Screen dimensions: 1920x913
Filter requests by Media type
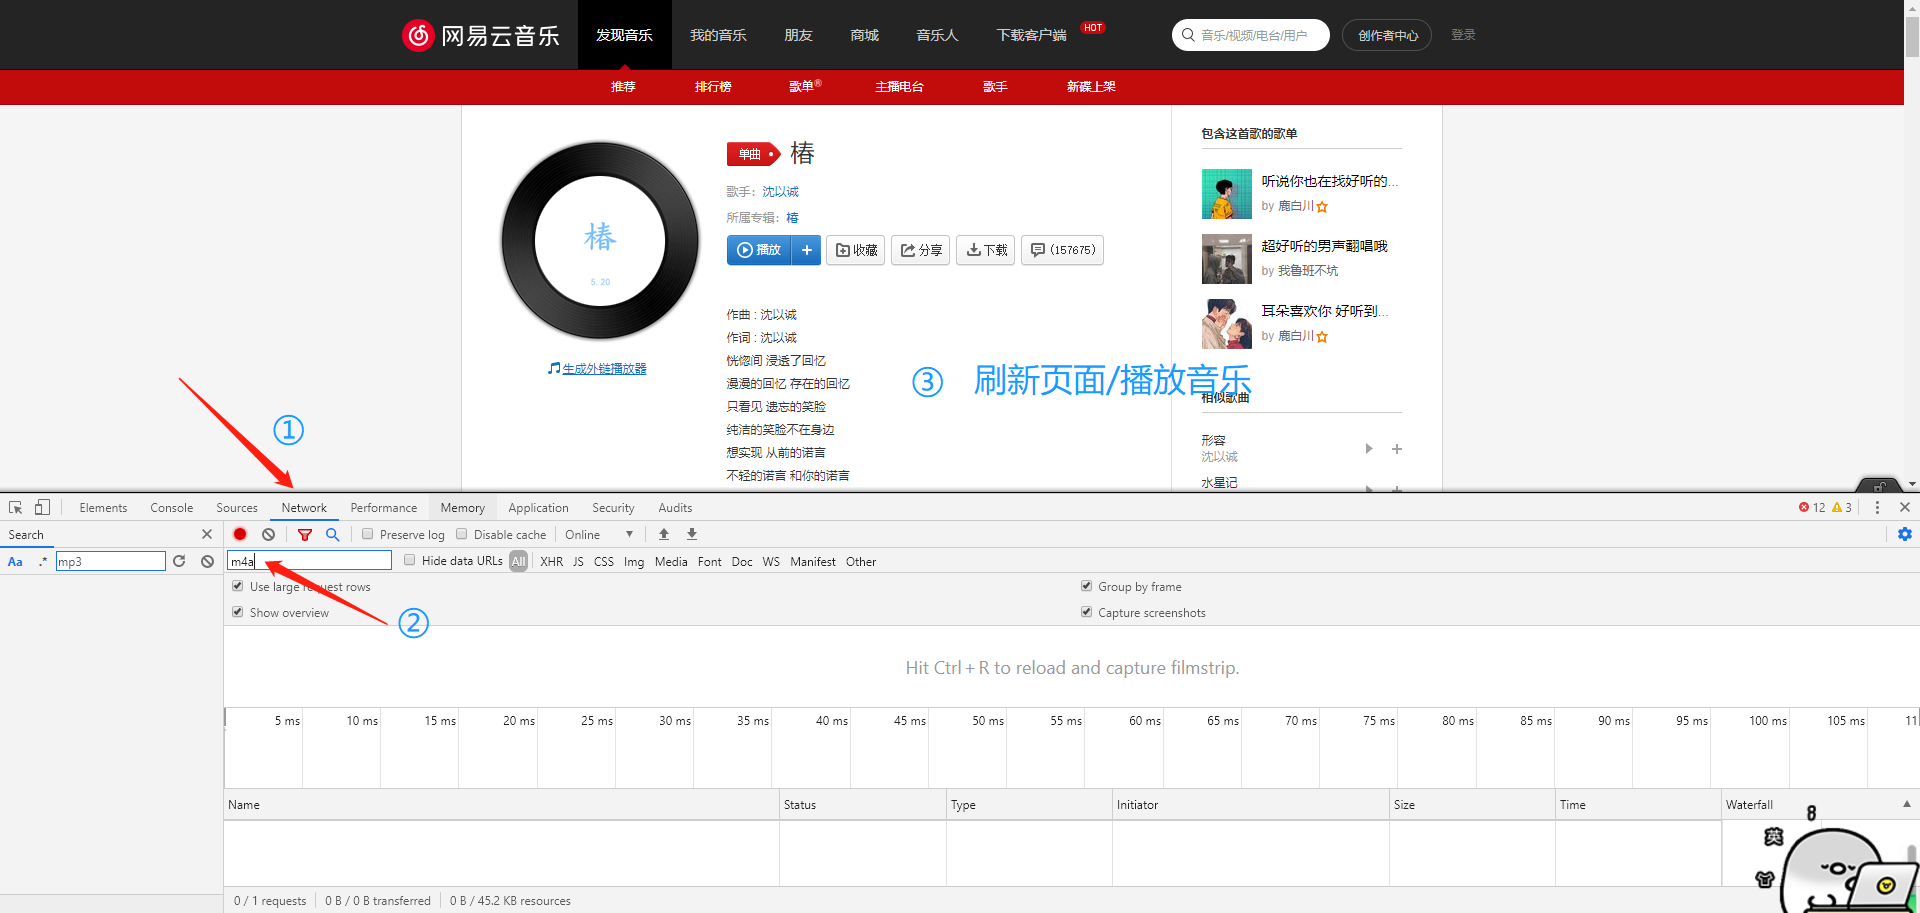click(671, 561)
